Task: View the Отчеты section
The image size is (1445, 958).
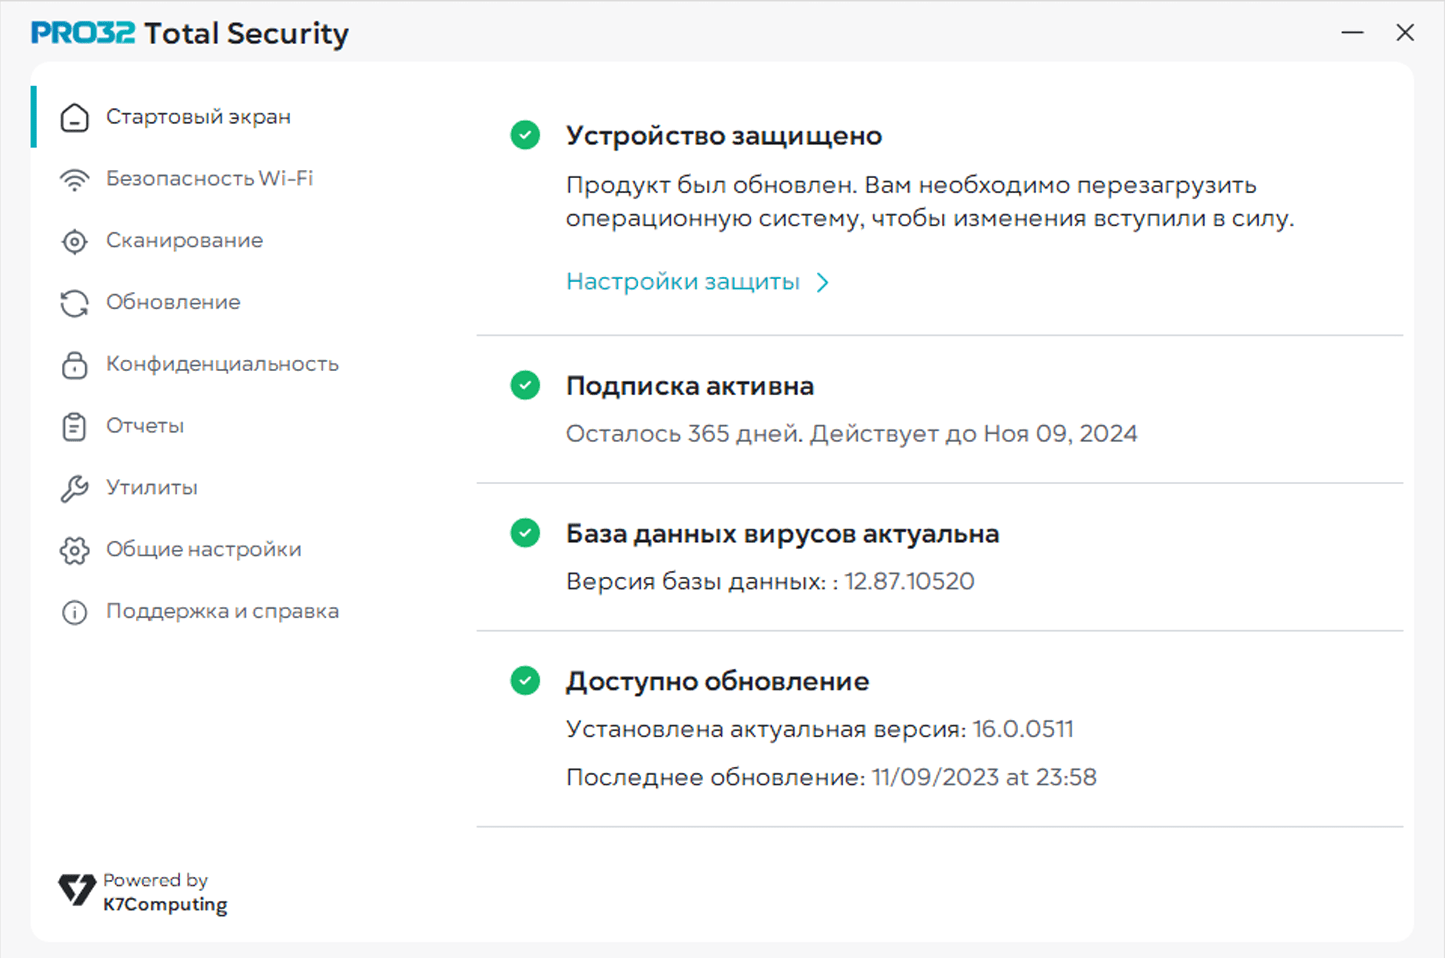Action: [145, 426]
